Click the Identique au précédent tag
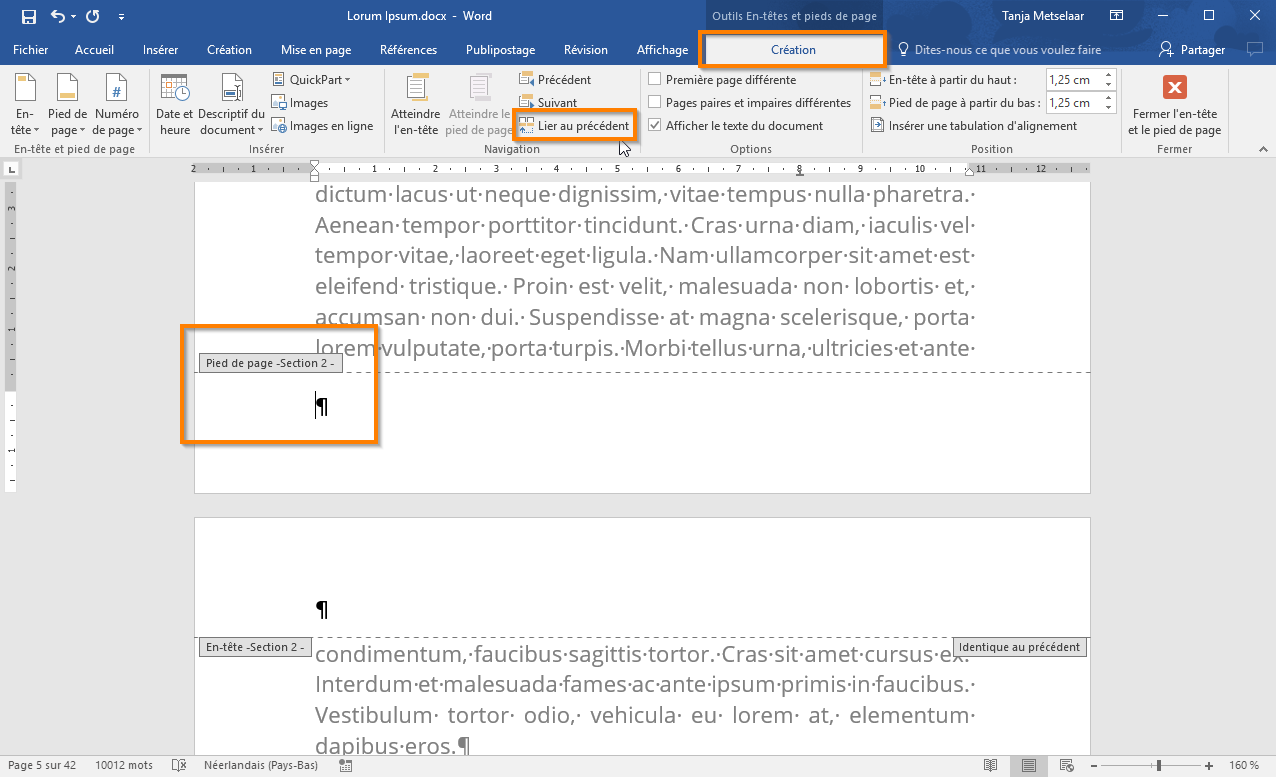1276x777 pixels. click(x=1019, y=647)
